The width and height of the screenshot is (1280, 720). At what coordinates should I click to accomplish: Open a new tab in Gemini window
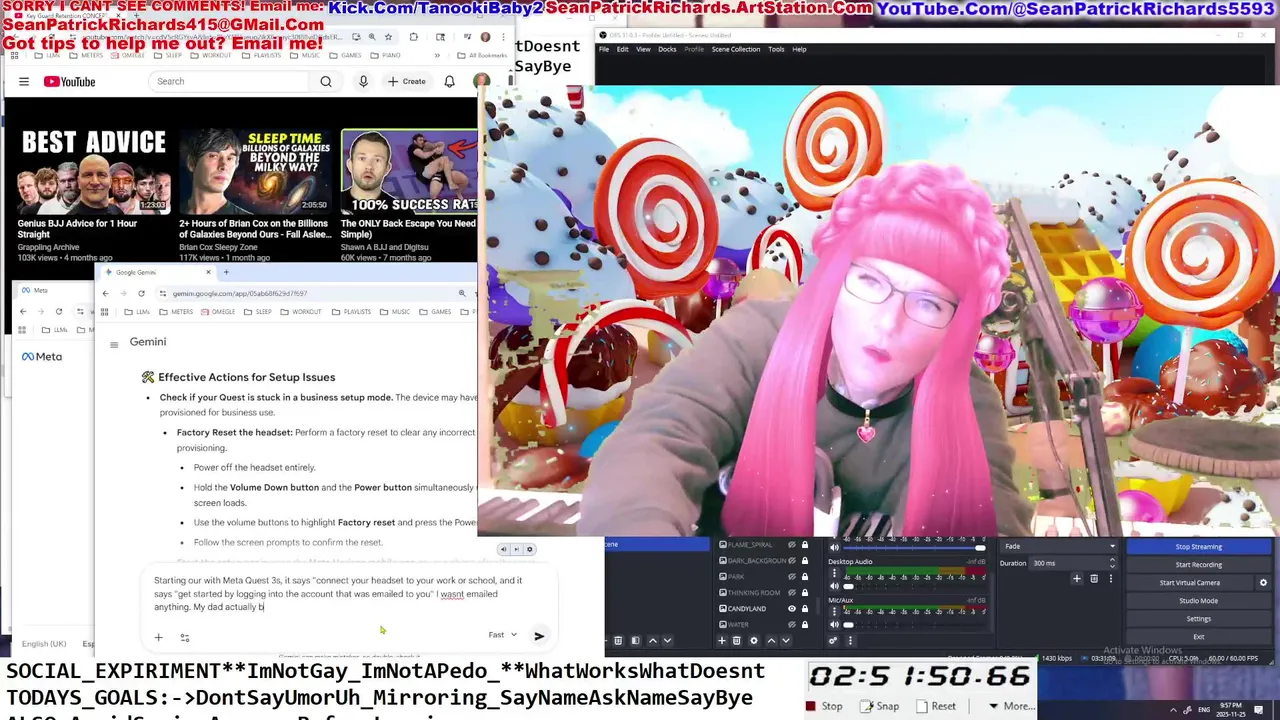[x=226, y=272]
